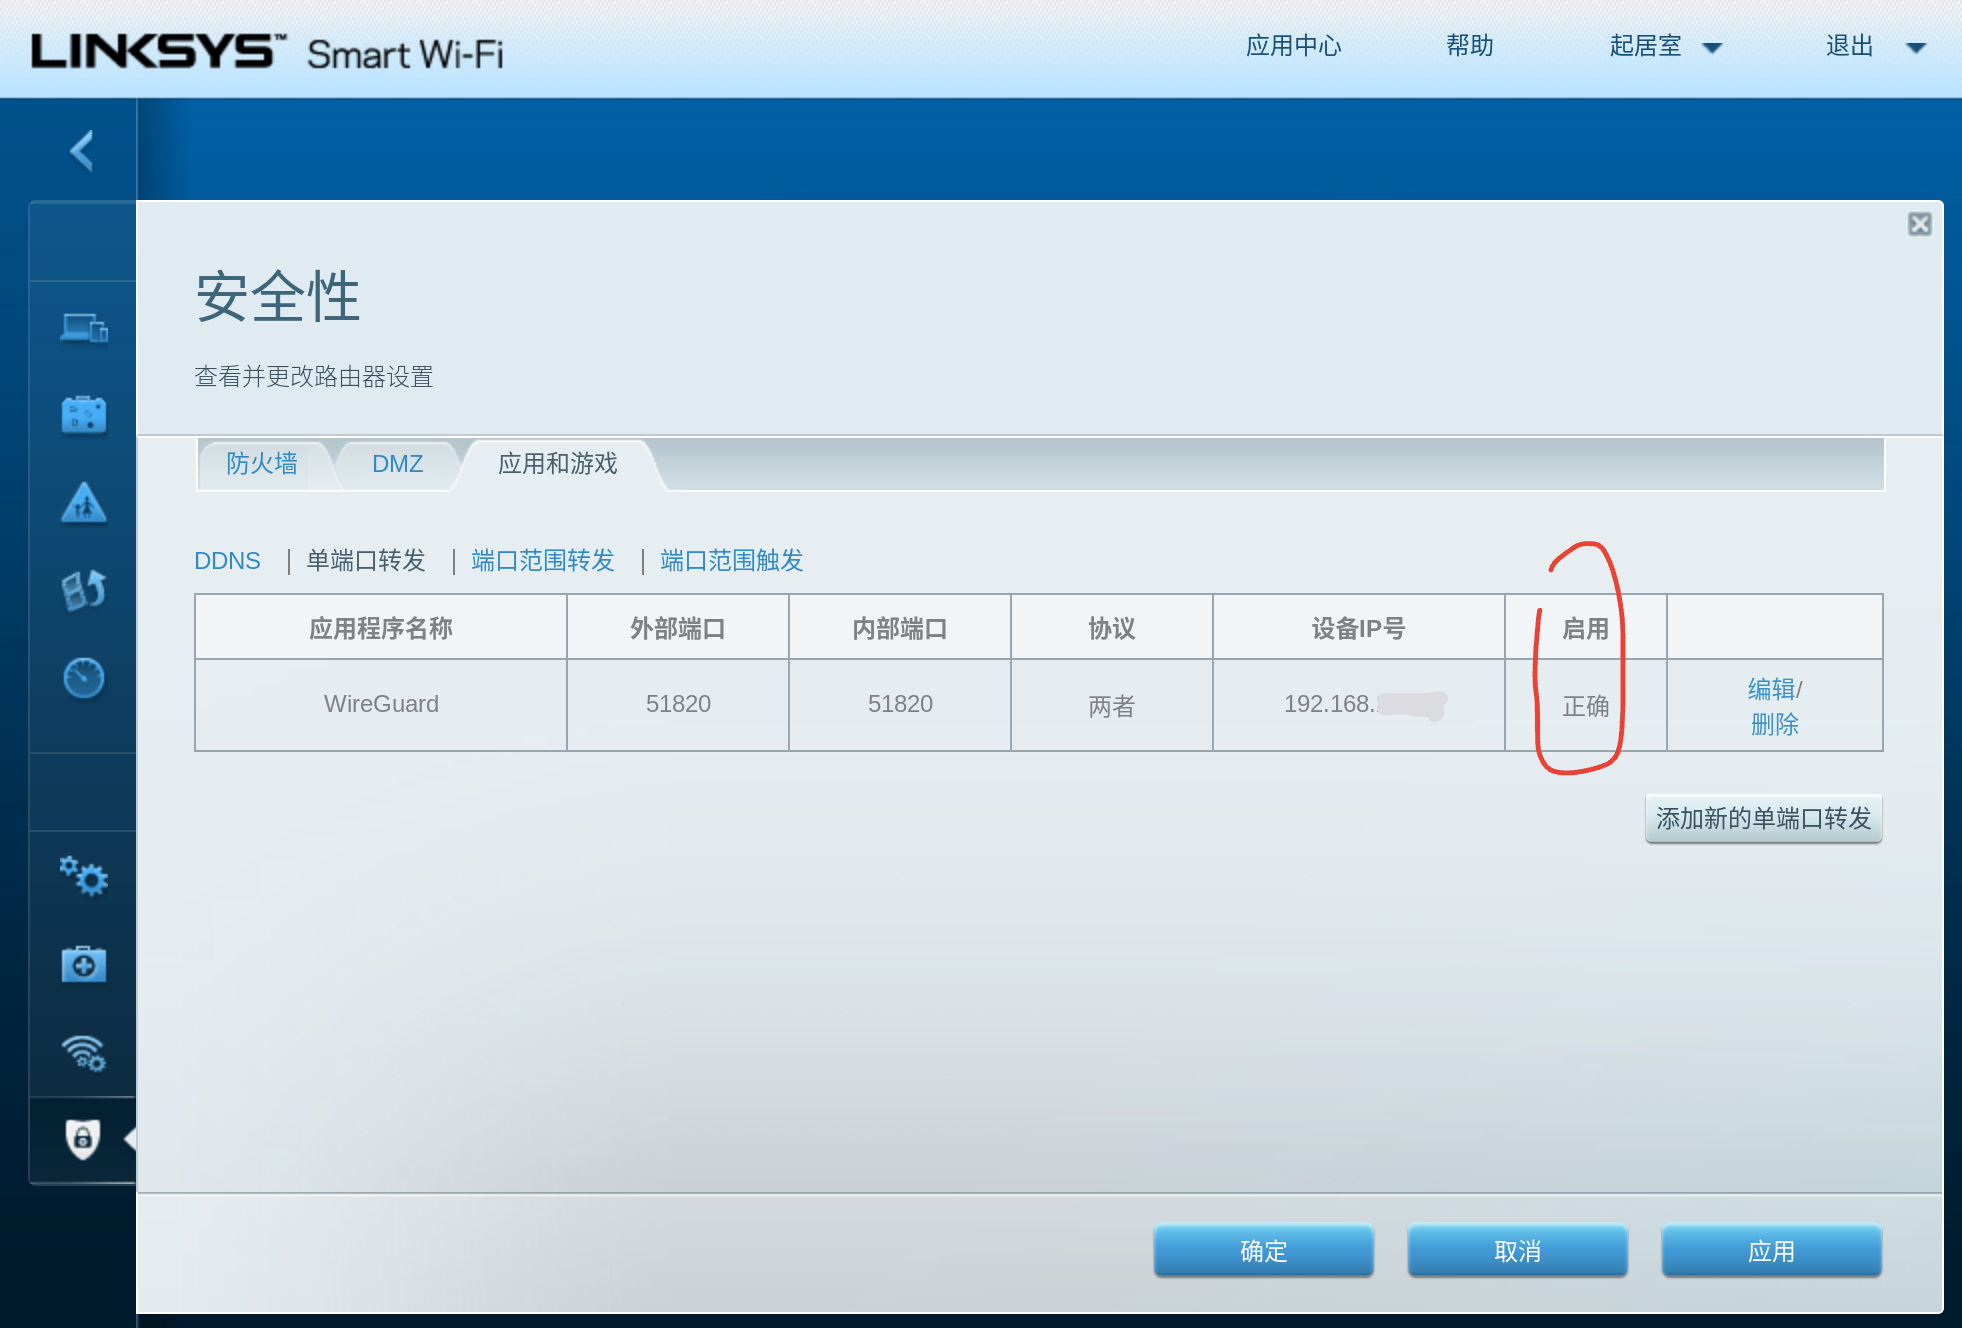Screen dimensions: 1962x1328
Task: Open the Guest Access briefcase icon
Action: tap(84, 415)
